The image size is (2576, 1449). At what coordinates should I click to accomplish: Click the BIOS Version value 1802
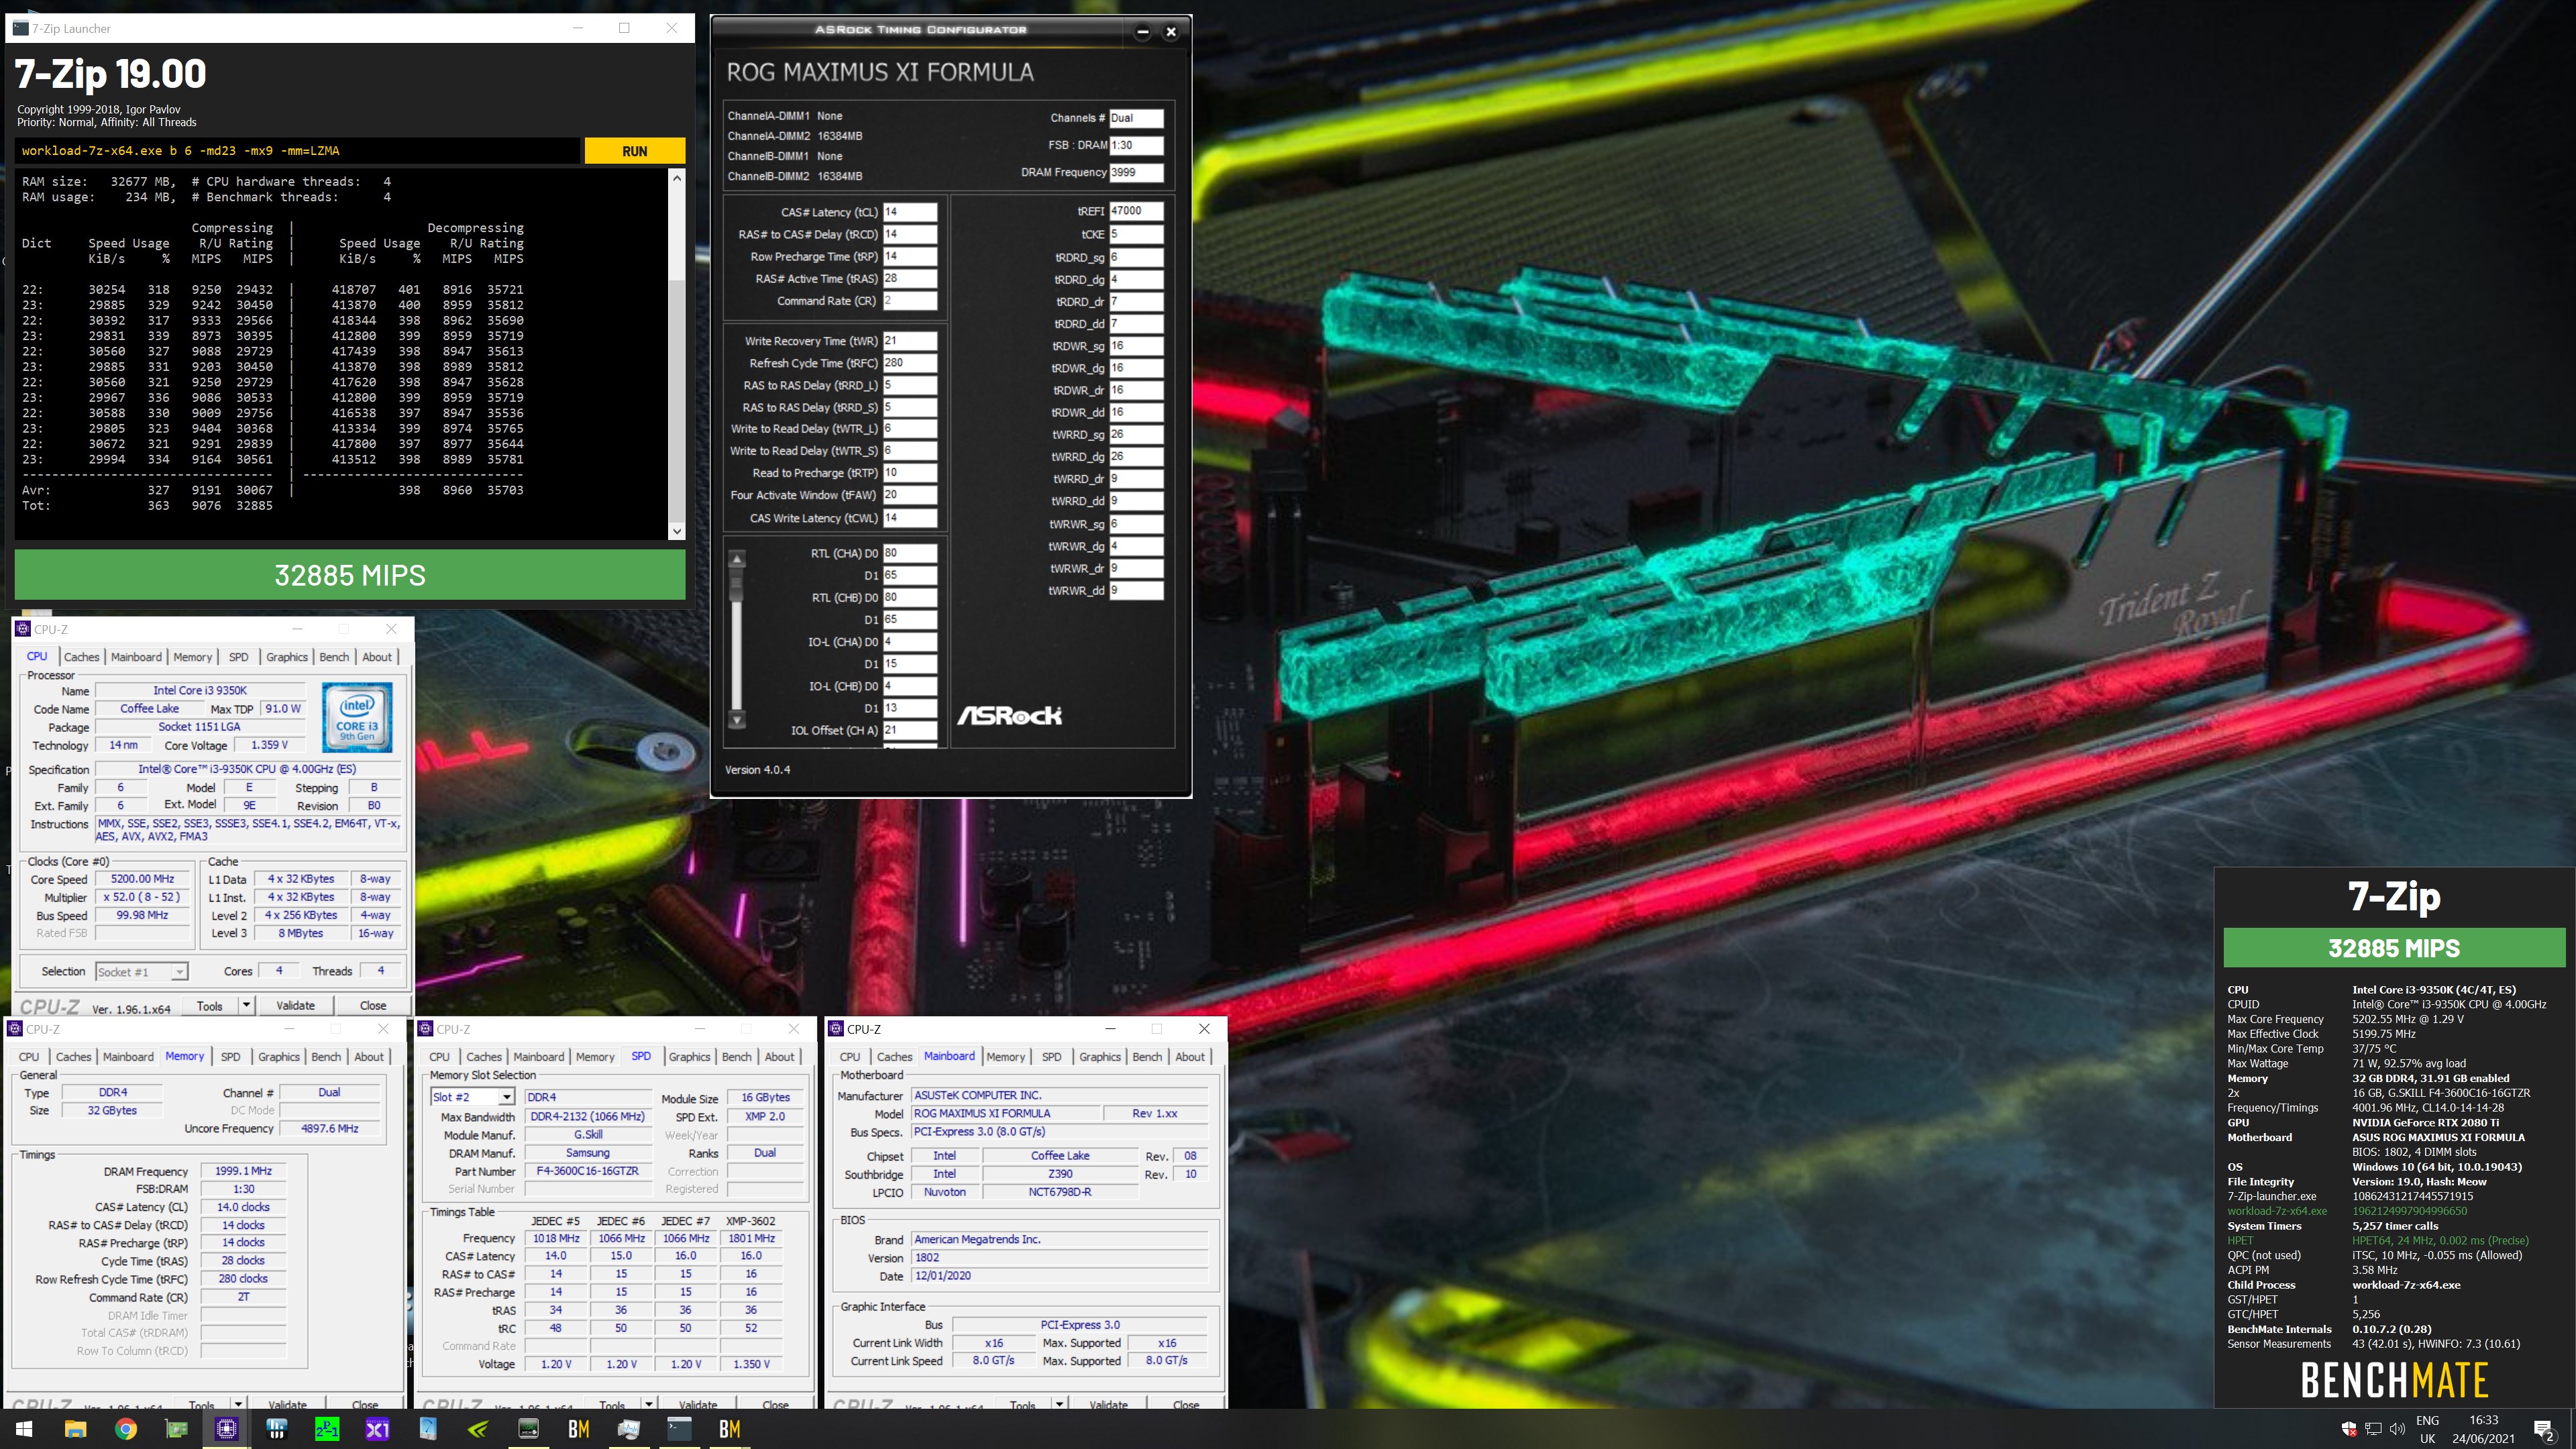tap(1060, 1258)
